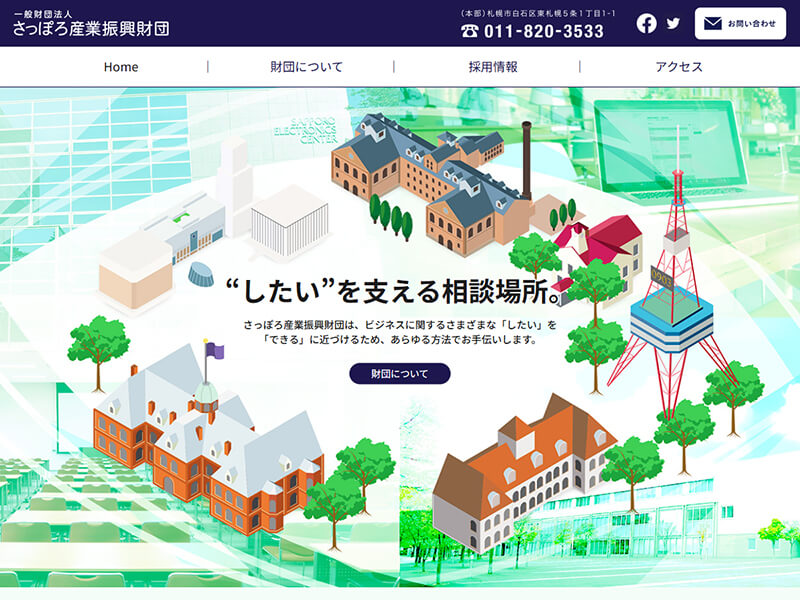Select the Home navigation item
Screen dimensions: 800x600
point(121,67)
